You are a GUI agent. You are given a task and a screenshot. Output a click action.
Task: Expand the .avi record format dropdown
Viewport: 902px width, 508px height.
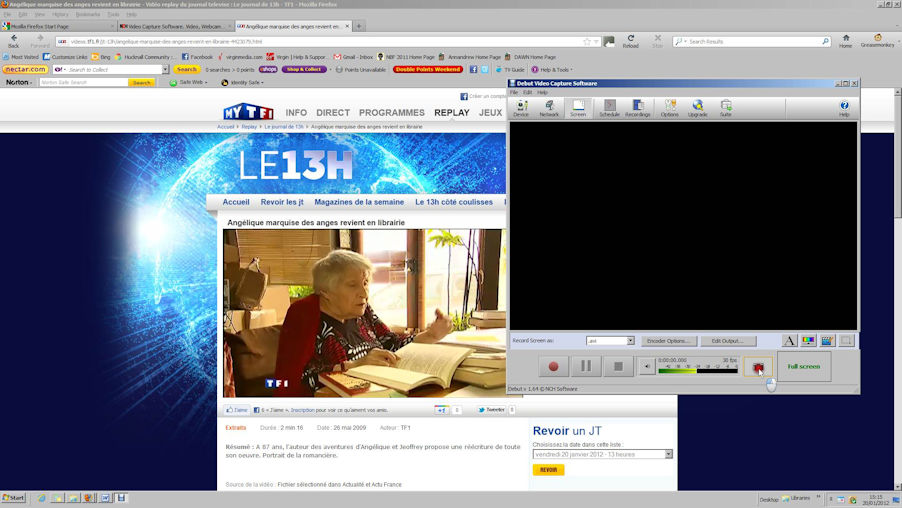click(x=630, y=341)
